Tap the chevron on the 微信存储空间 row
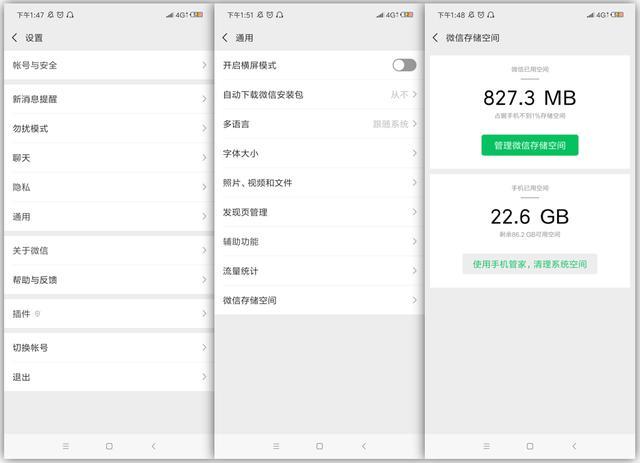The width and height of the screenshot is (640, 463). [x=415, y=300]
